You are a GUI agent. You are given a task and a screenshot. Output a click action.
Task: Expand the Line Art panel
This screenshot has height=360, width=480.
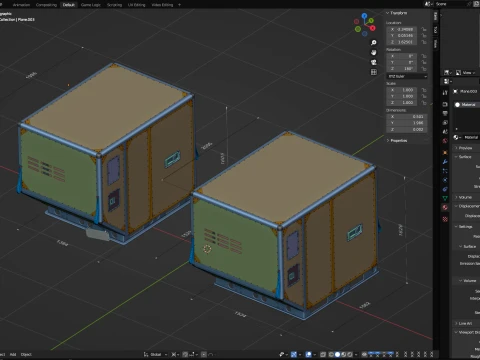463,323
